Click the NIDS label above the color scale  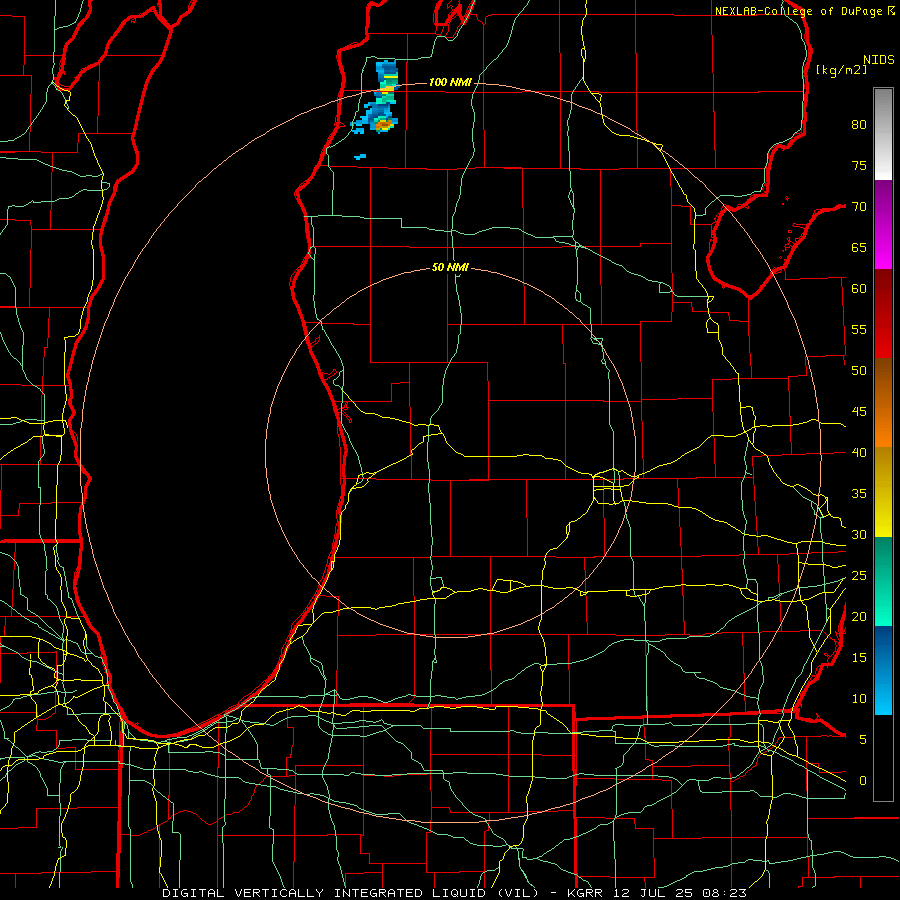[878, 60]
